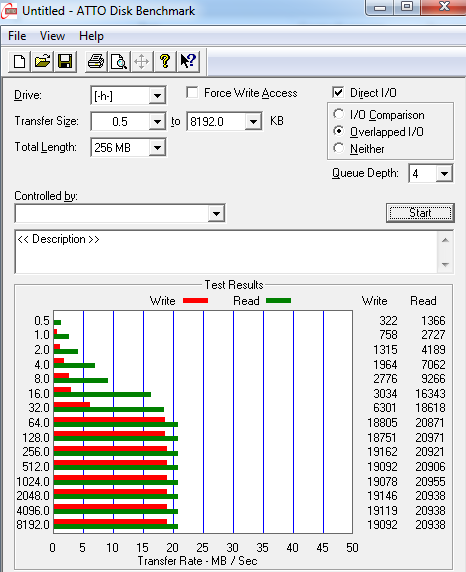This screenshot has width=466, height=572.
Task: Open the View menu
Action: [x=52, y=36]
